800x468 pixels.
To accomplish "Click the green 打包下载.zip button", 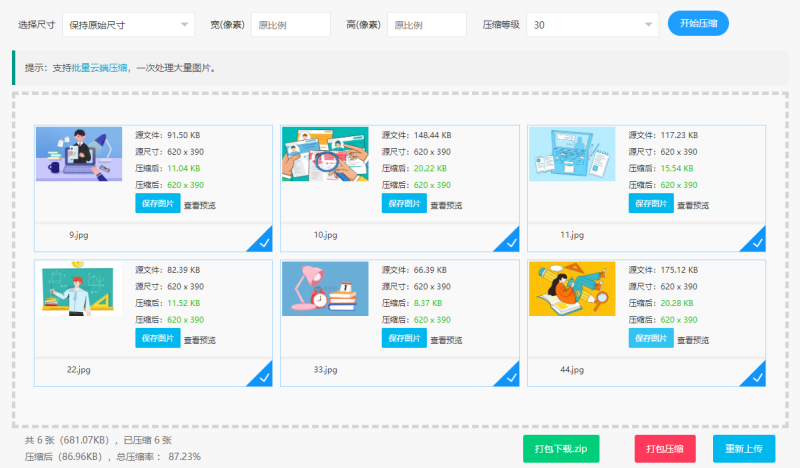I will click(x=561, y=449).
